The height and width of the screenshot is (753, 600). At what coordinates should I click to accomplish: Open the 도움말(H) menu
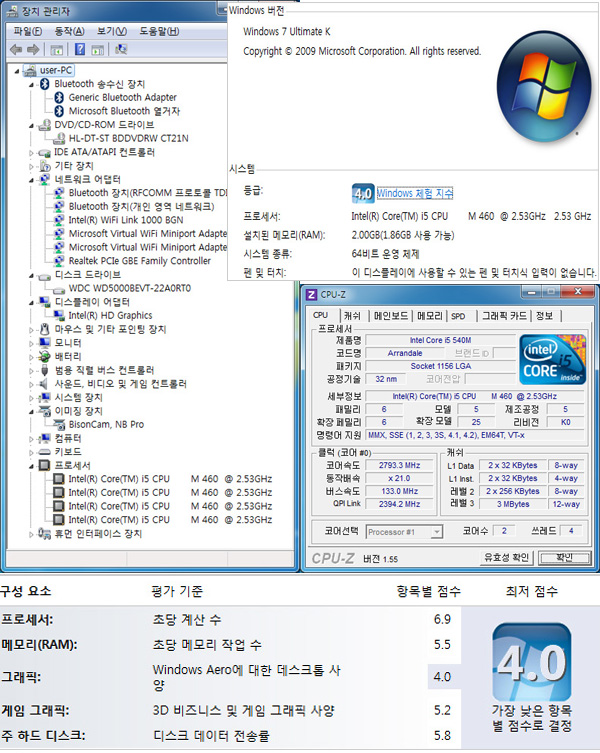159,31
